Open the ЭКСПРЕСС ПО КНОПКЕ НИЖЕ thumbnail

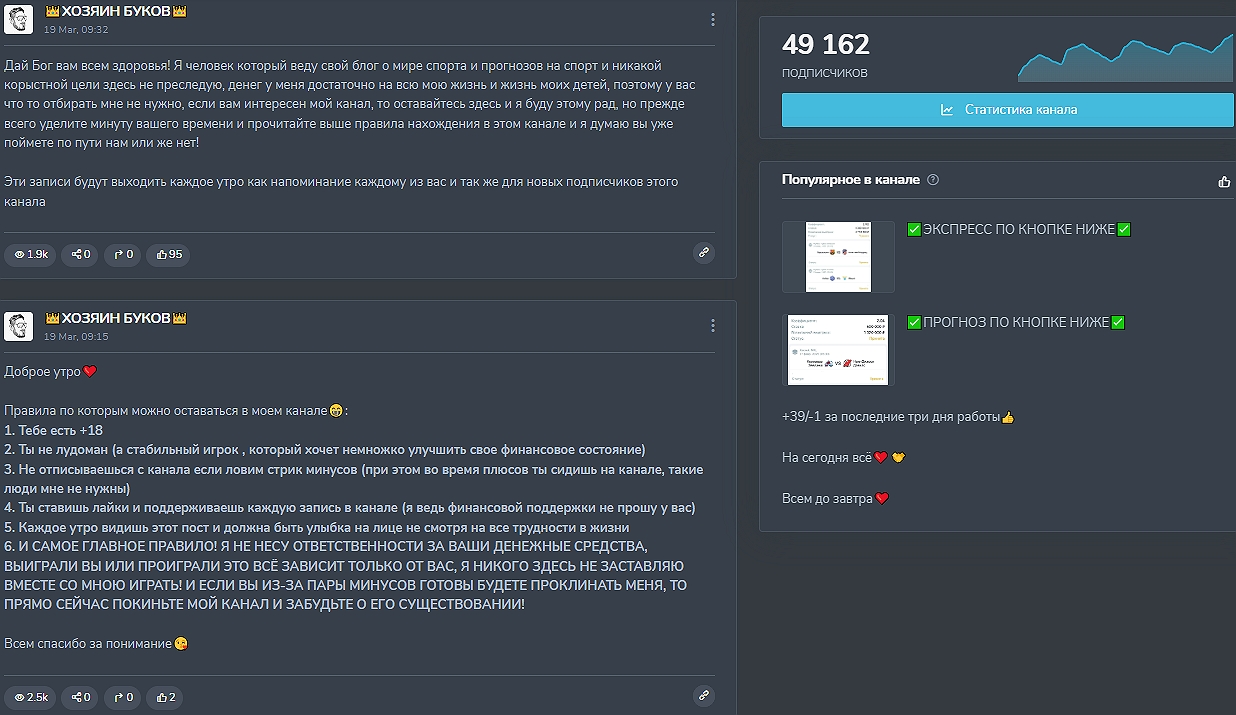(838, 257)
